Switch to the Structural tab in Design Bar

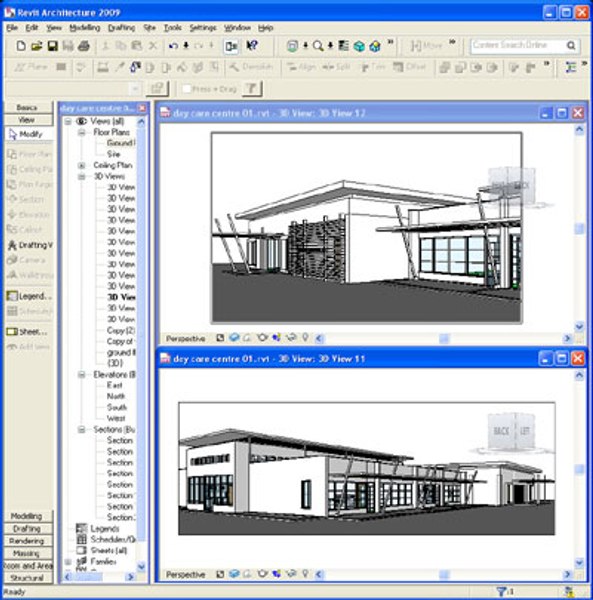(x=27, y=578)
